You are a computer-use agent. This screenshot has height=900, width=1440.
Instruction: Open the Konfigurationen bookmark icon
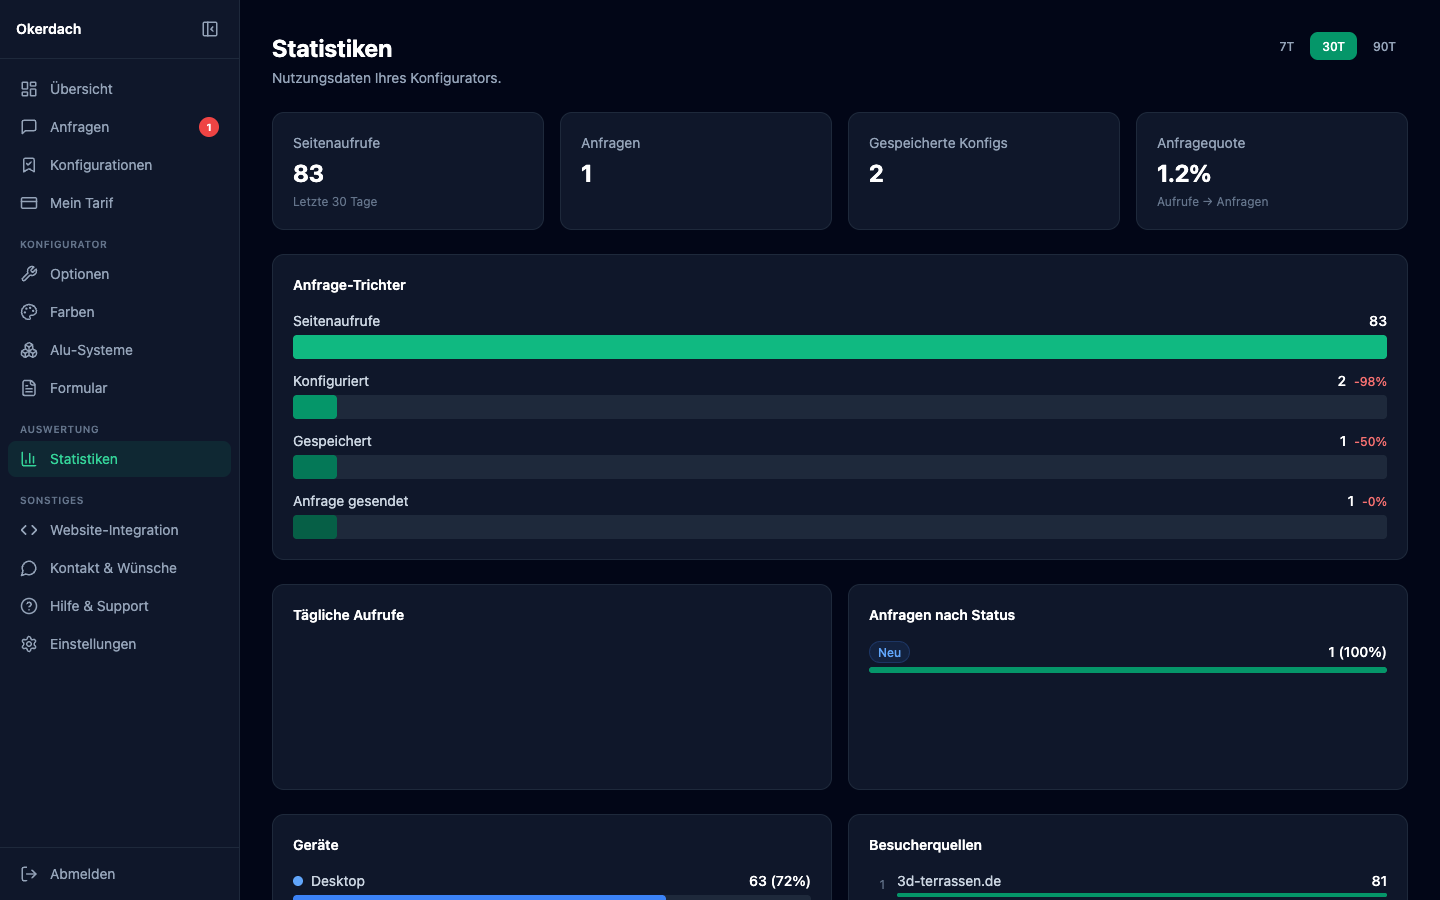29,165
